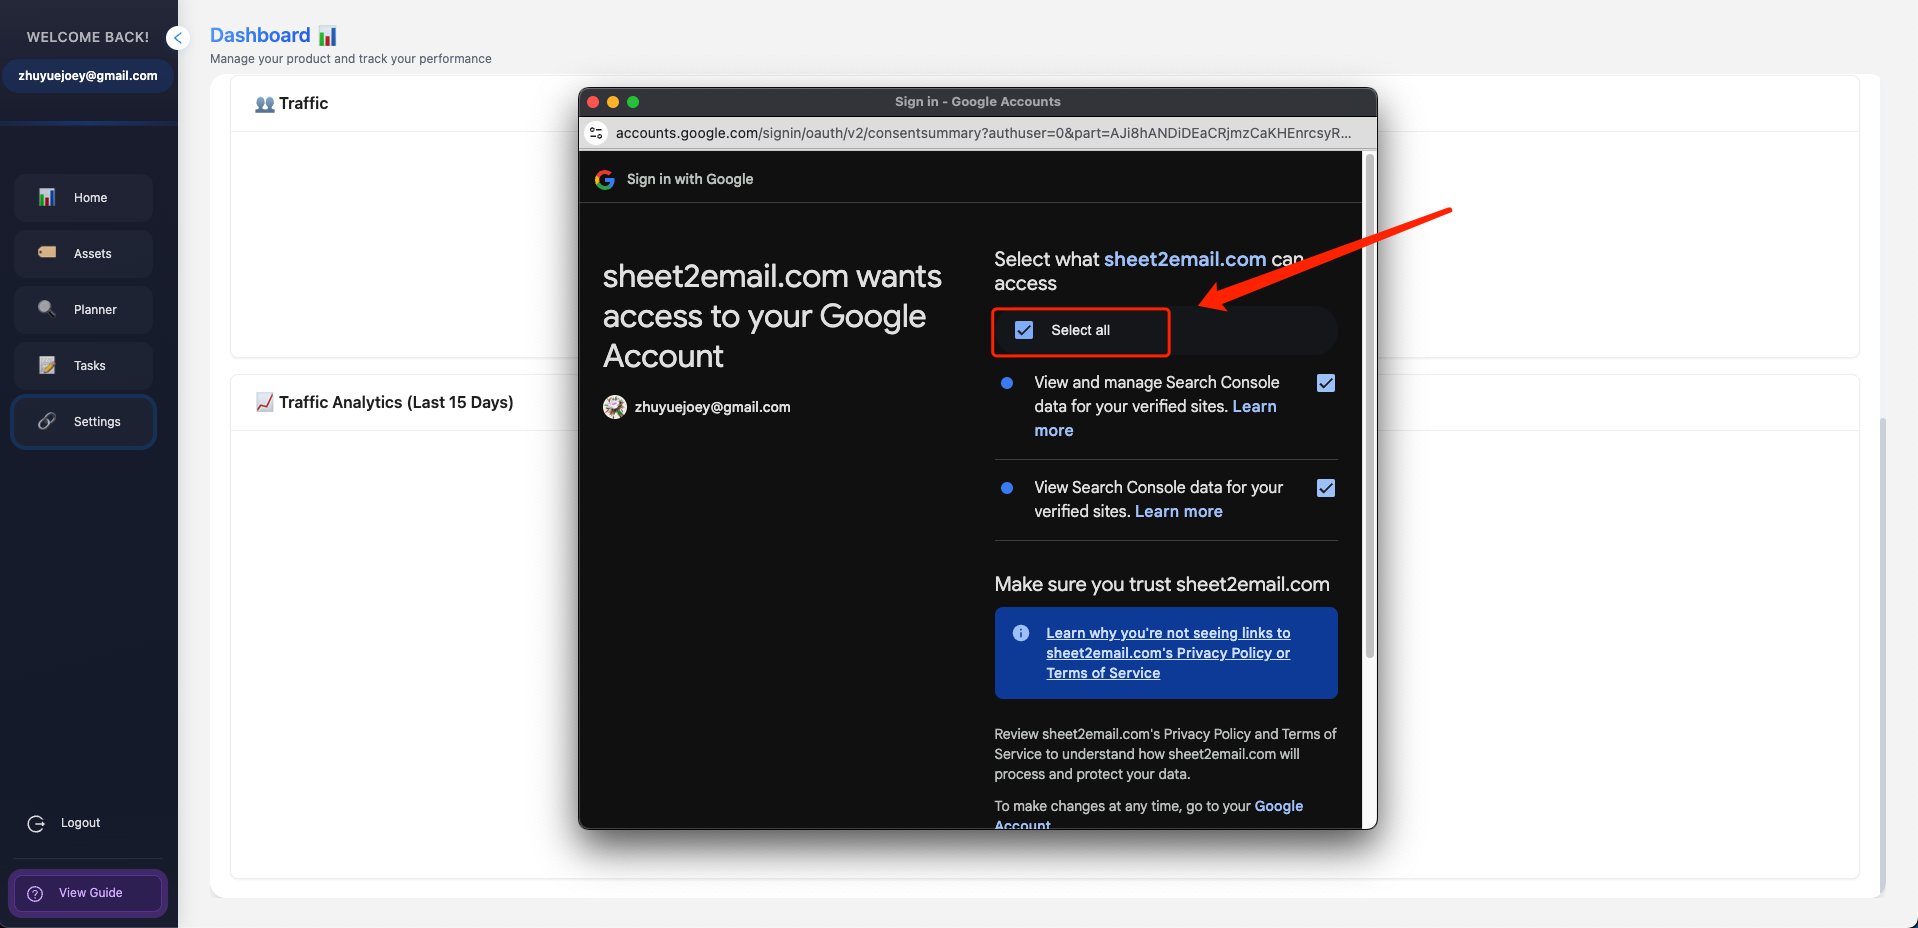1918x928 pixels.
Task: Click the zhuyuejoey@gmail.com account badge in sidebar
Action: pos(88,76)
